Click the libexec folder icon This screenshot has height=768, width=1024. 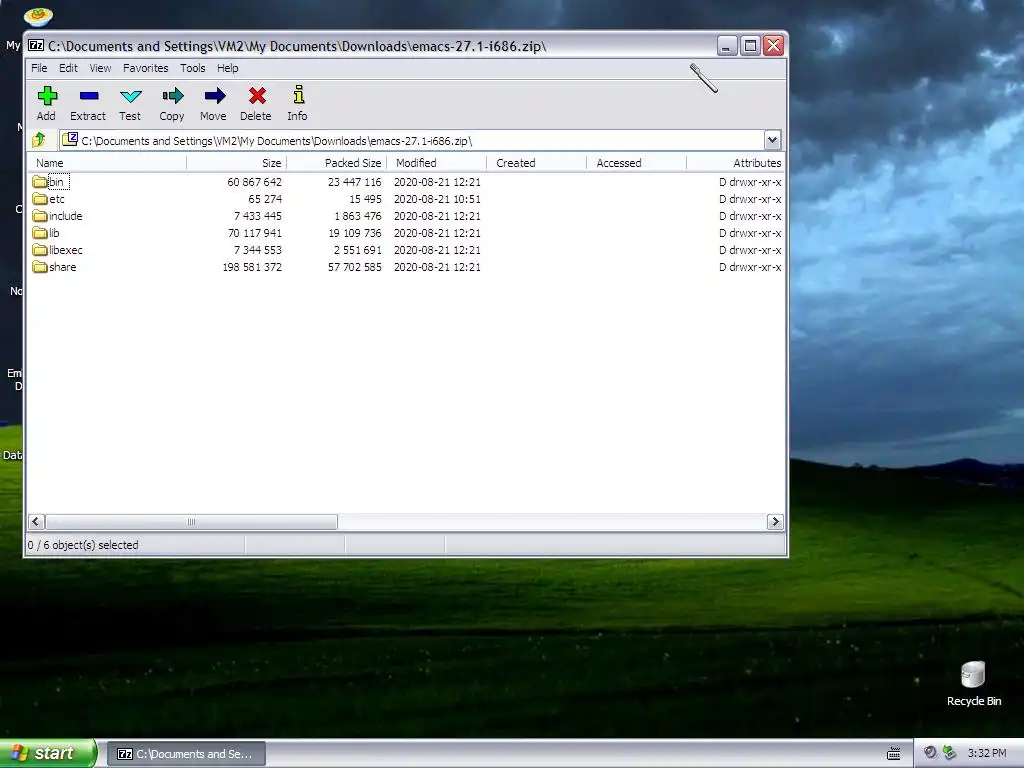pyautogui.click(x=40, y=250)
